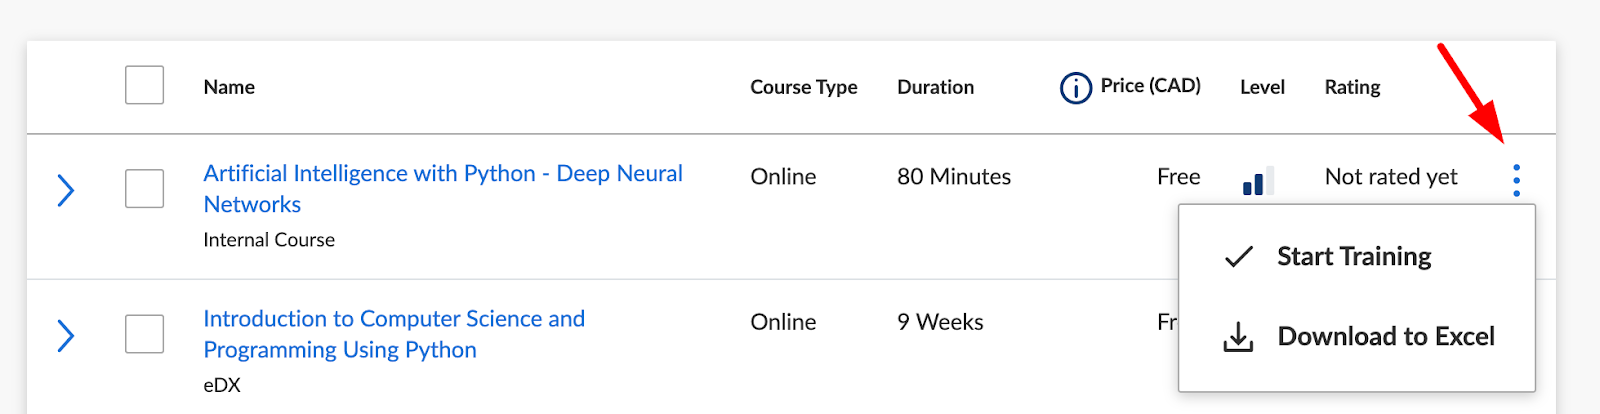Expand the Introduction to Computer Science row
The image size is (1600, 414).
[x=65, y=336]
